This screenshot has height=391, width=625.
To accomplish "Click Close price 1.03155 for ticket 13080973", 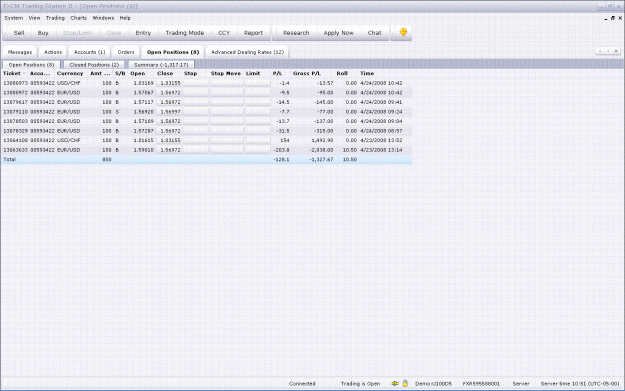I will tap(170, 83).
